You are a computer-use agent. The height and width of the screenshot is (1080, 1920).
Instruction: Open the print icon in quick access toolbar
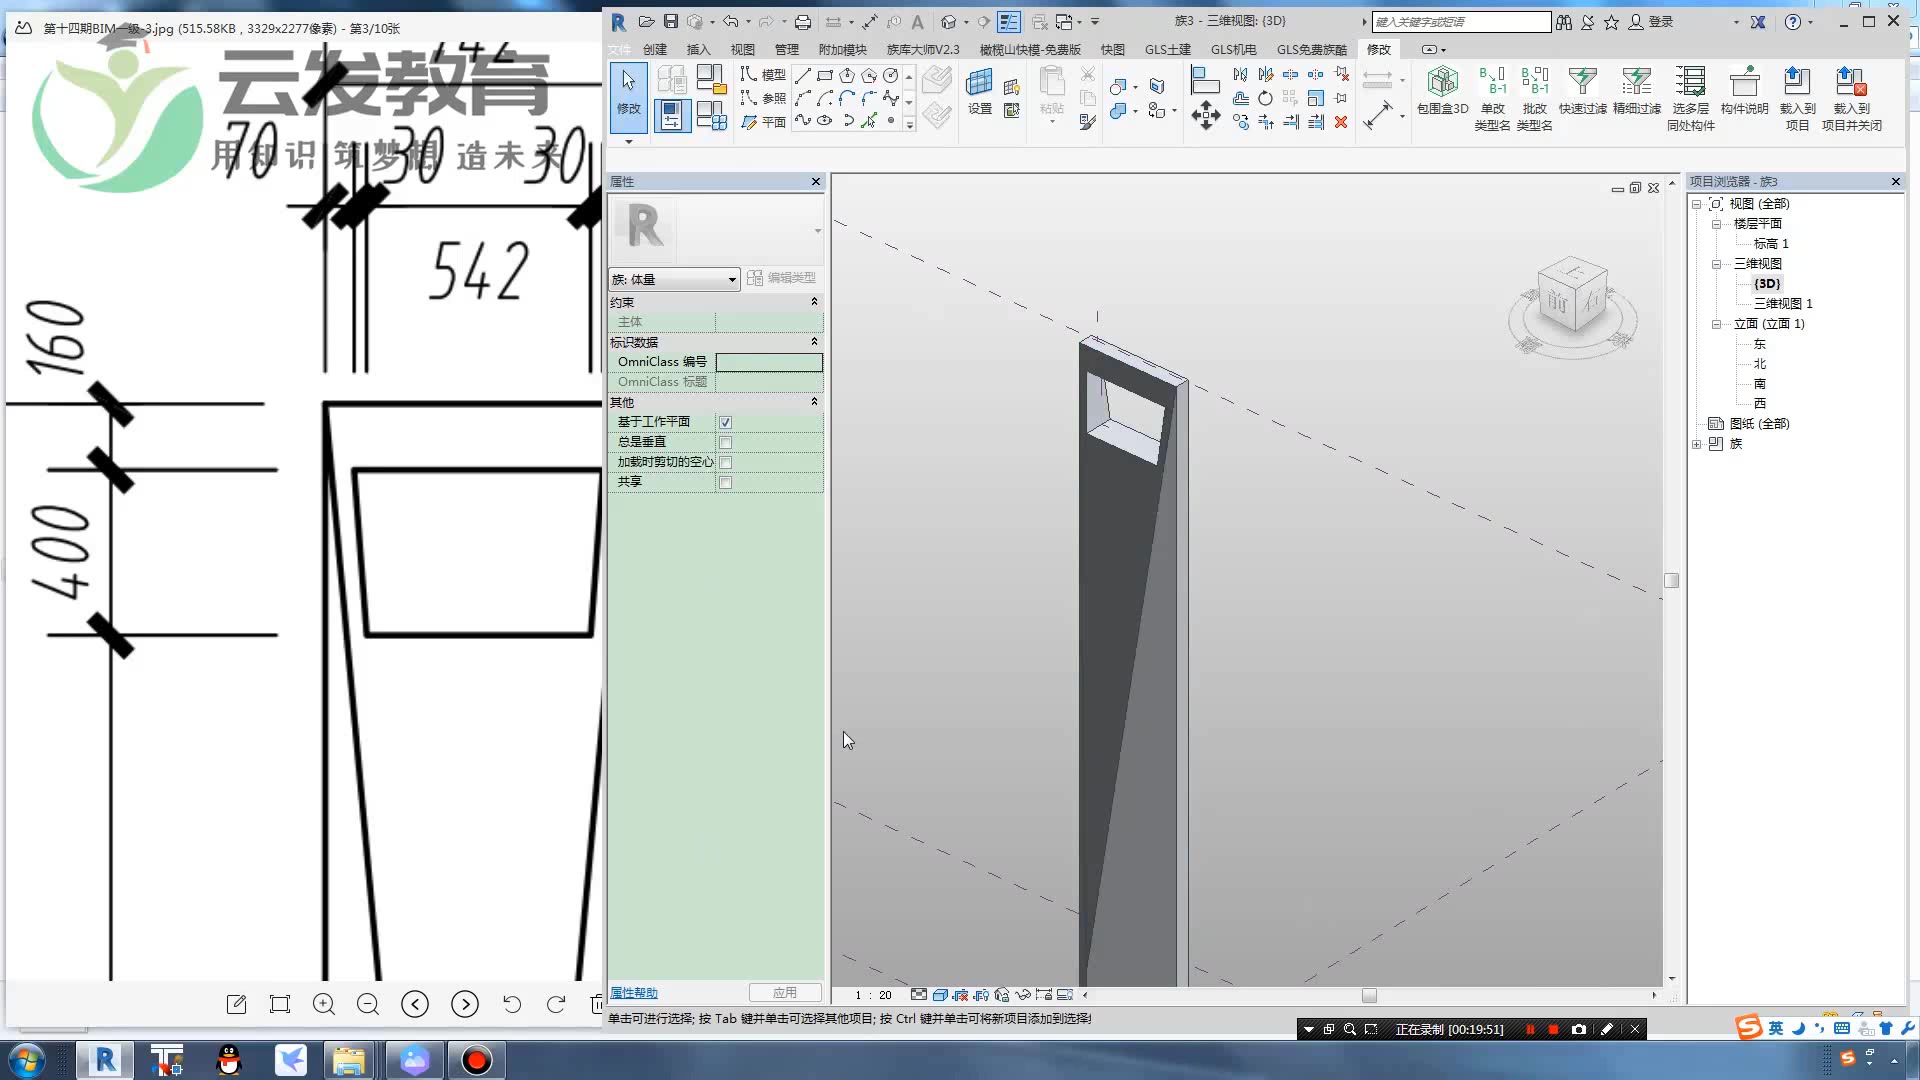(802, 21)
